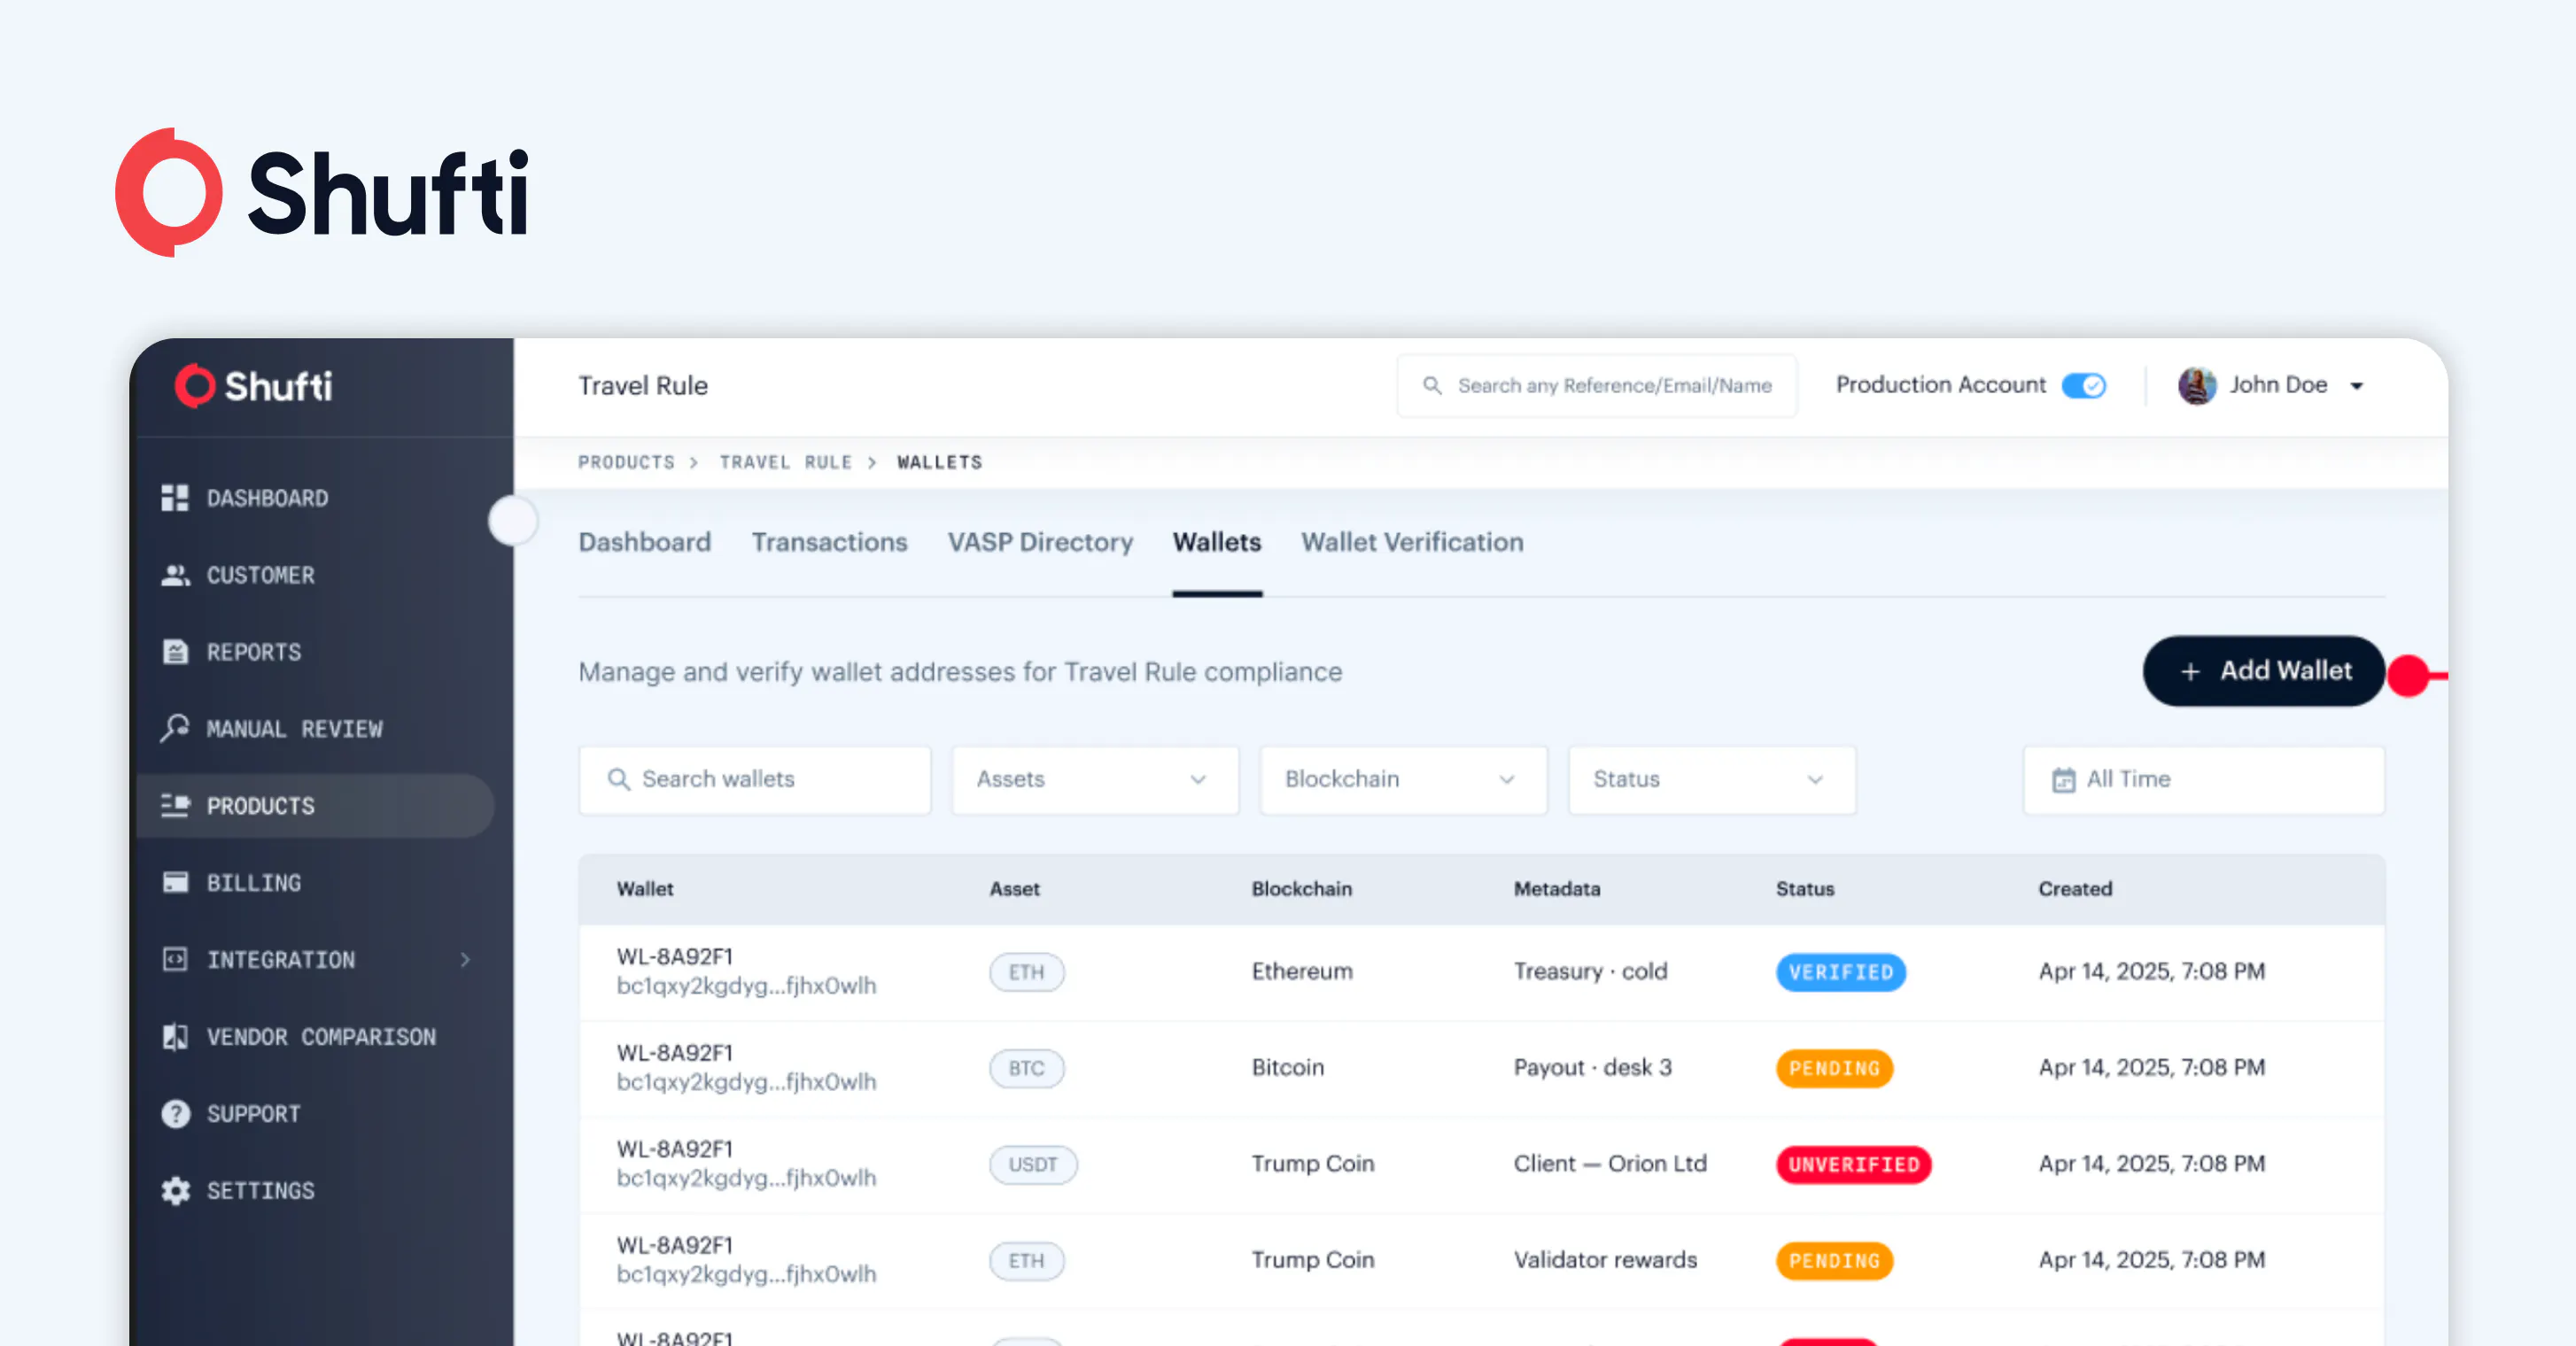Click the Integration code icon in sidebar
2576x1346 pixels.
pos(175,959)
